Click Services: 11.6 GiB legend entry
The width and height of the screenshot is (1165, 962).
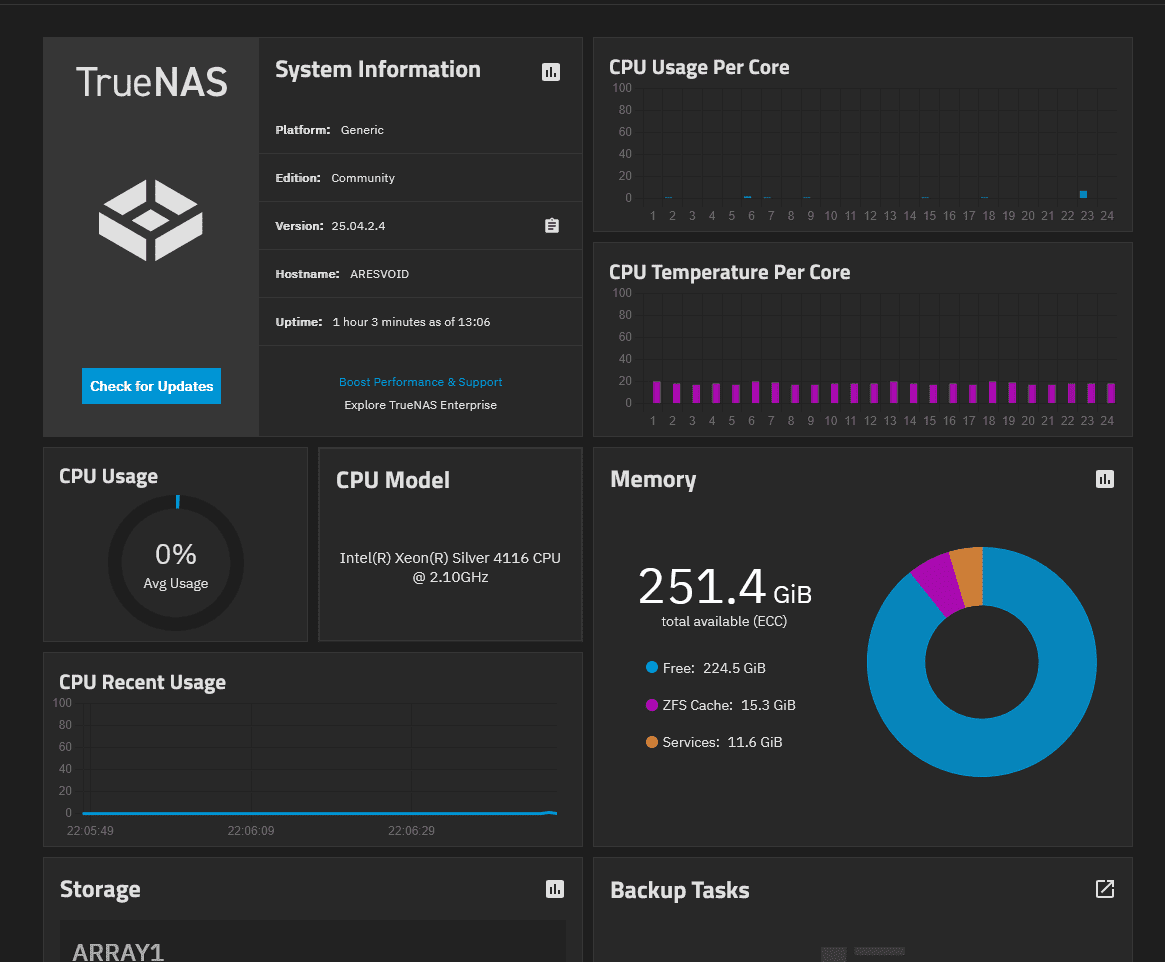pos(714,742)
